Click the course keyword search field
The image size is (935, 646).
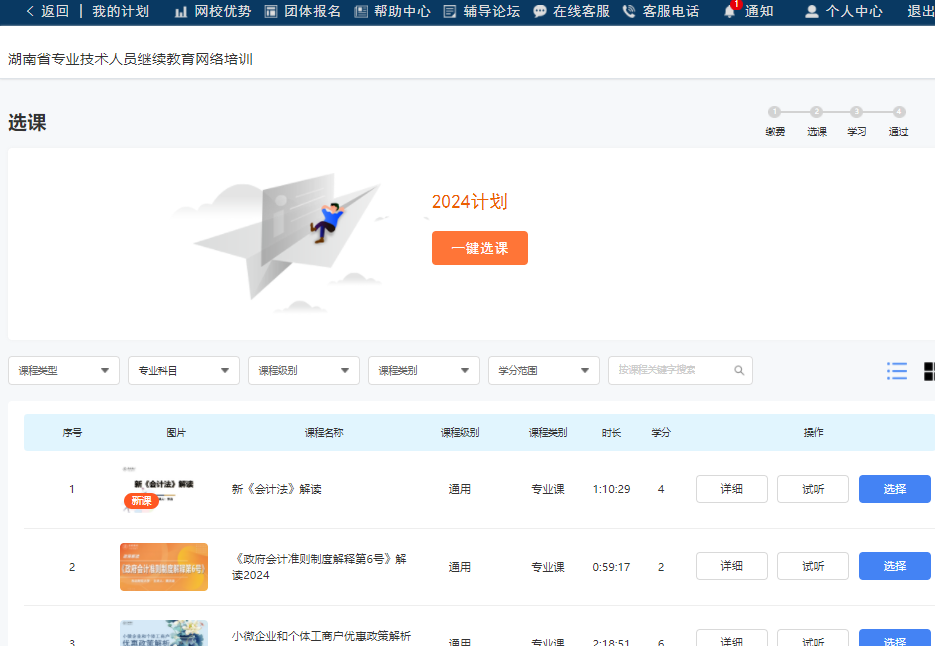click(x=670, y=370)
